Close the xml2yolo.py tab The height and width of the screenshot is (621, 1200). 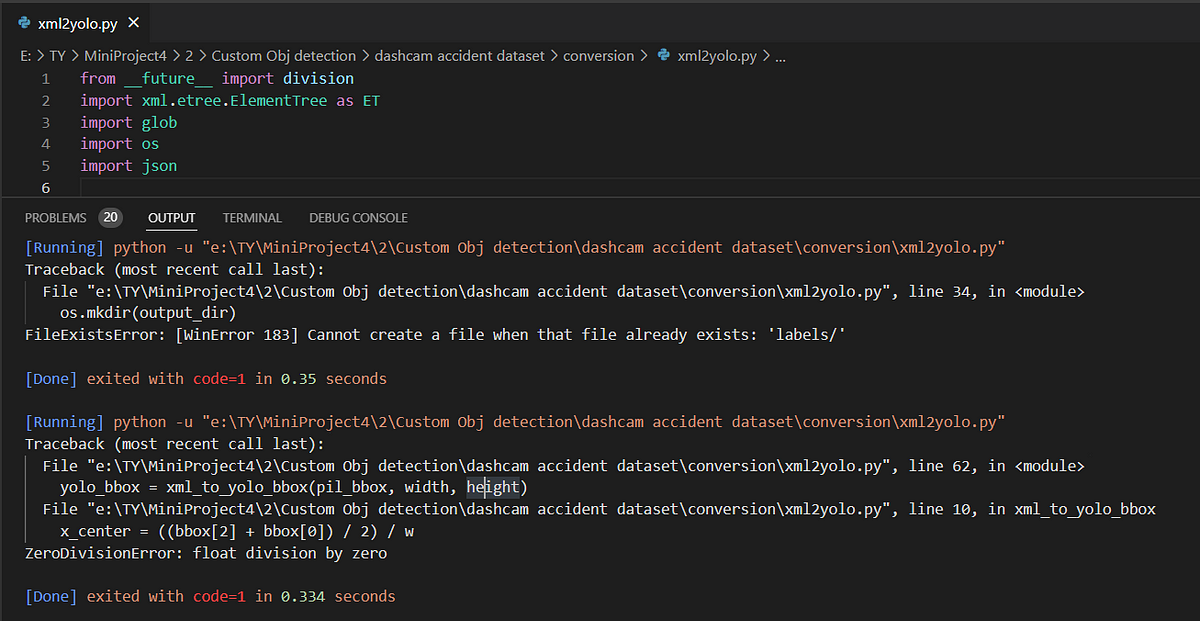tap(134, 22)
